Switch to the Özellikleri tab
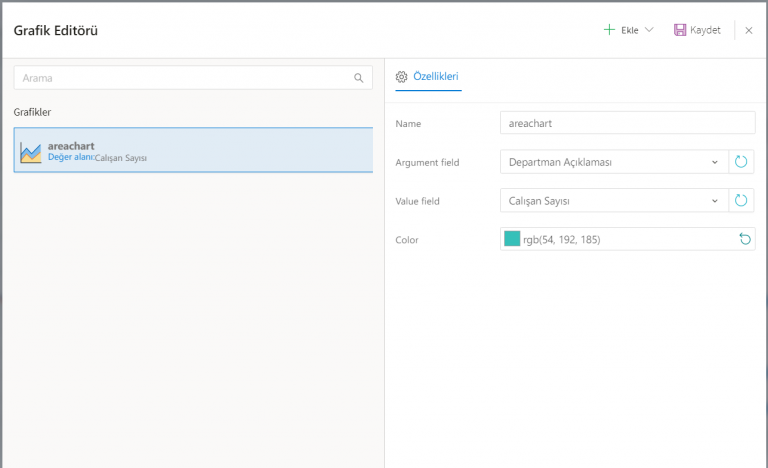This screenshot has width=768, height=468. click(x=435, y=76)
